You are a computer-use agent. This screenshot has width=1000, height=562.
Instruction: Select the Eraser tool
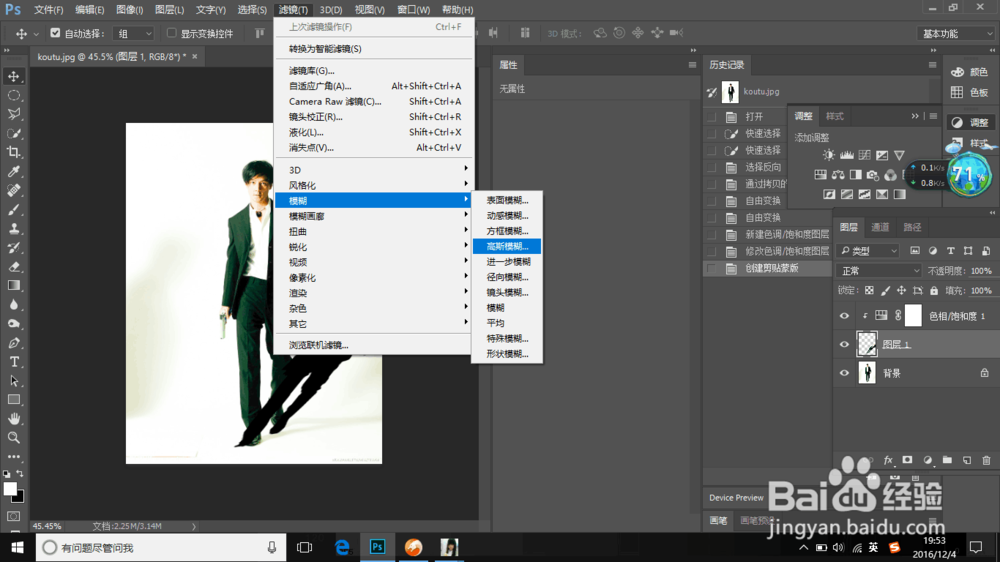click(13, 267)
